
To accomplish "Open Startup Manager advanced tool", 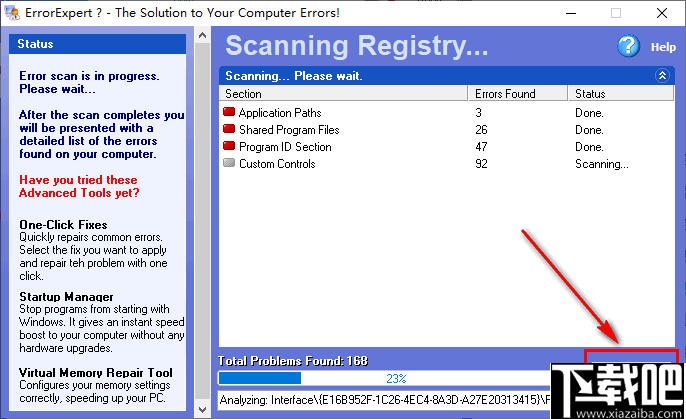I will (66, 297).
